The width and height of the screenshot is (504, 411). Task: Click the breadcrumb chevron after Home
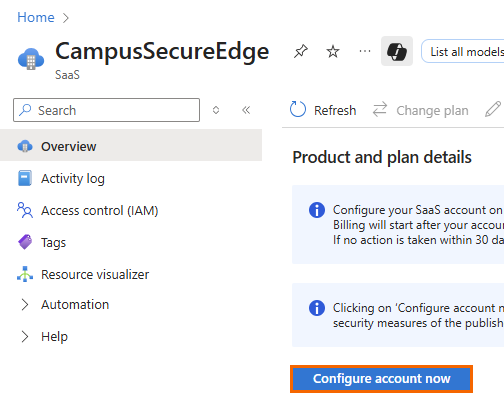(66, 18)
